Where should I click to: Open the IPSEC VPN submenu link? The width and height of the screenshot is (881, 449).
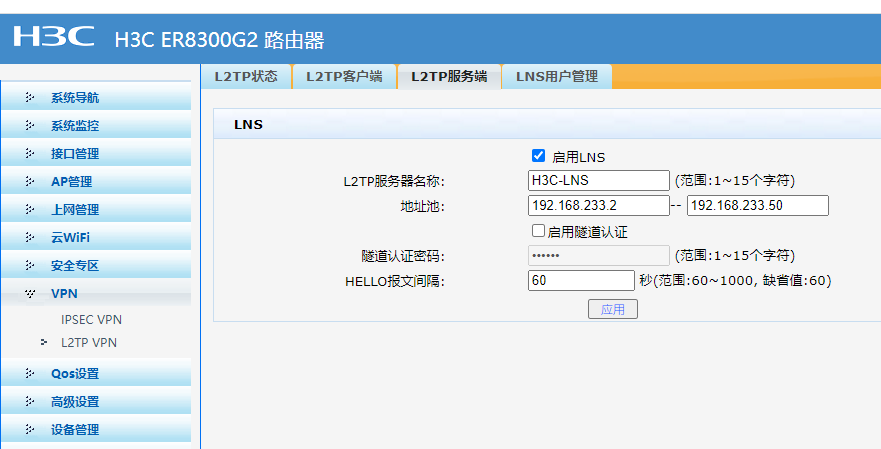[x=92, y=320]
